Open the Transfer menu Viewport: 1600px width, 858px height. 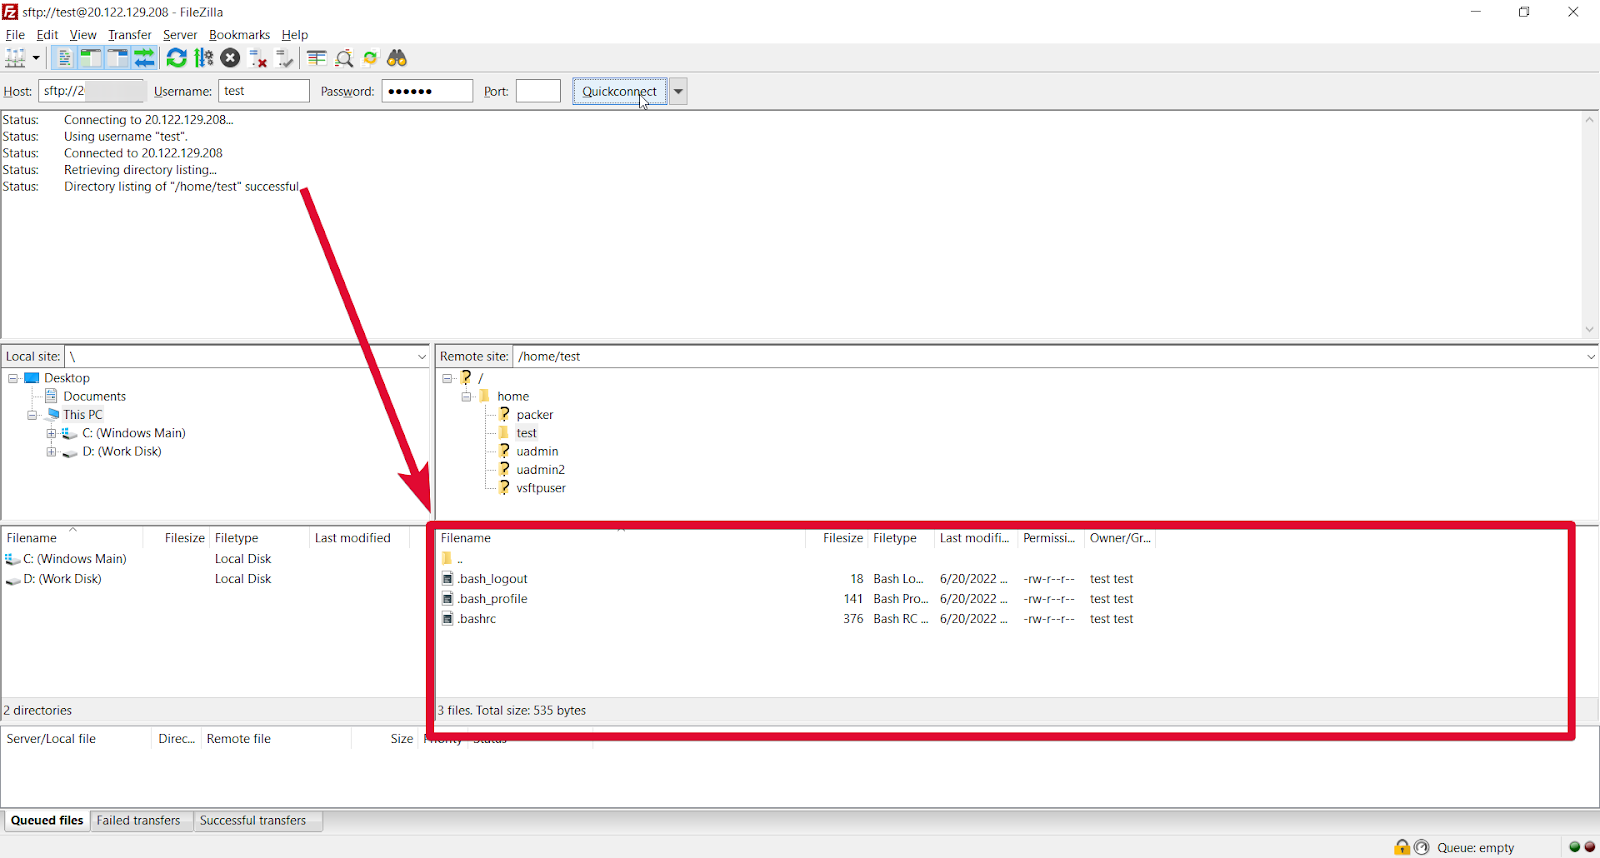point(130,34)
